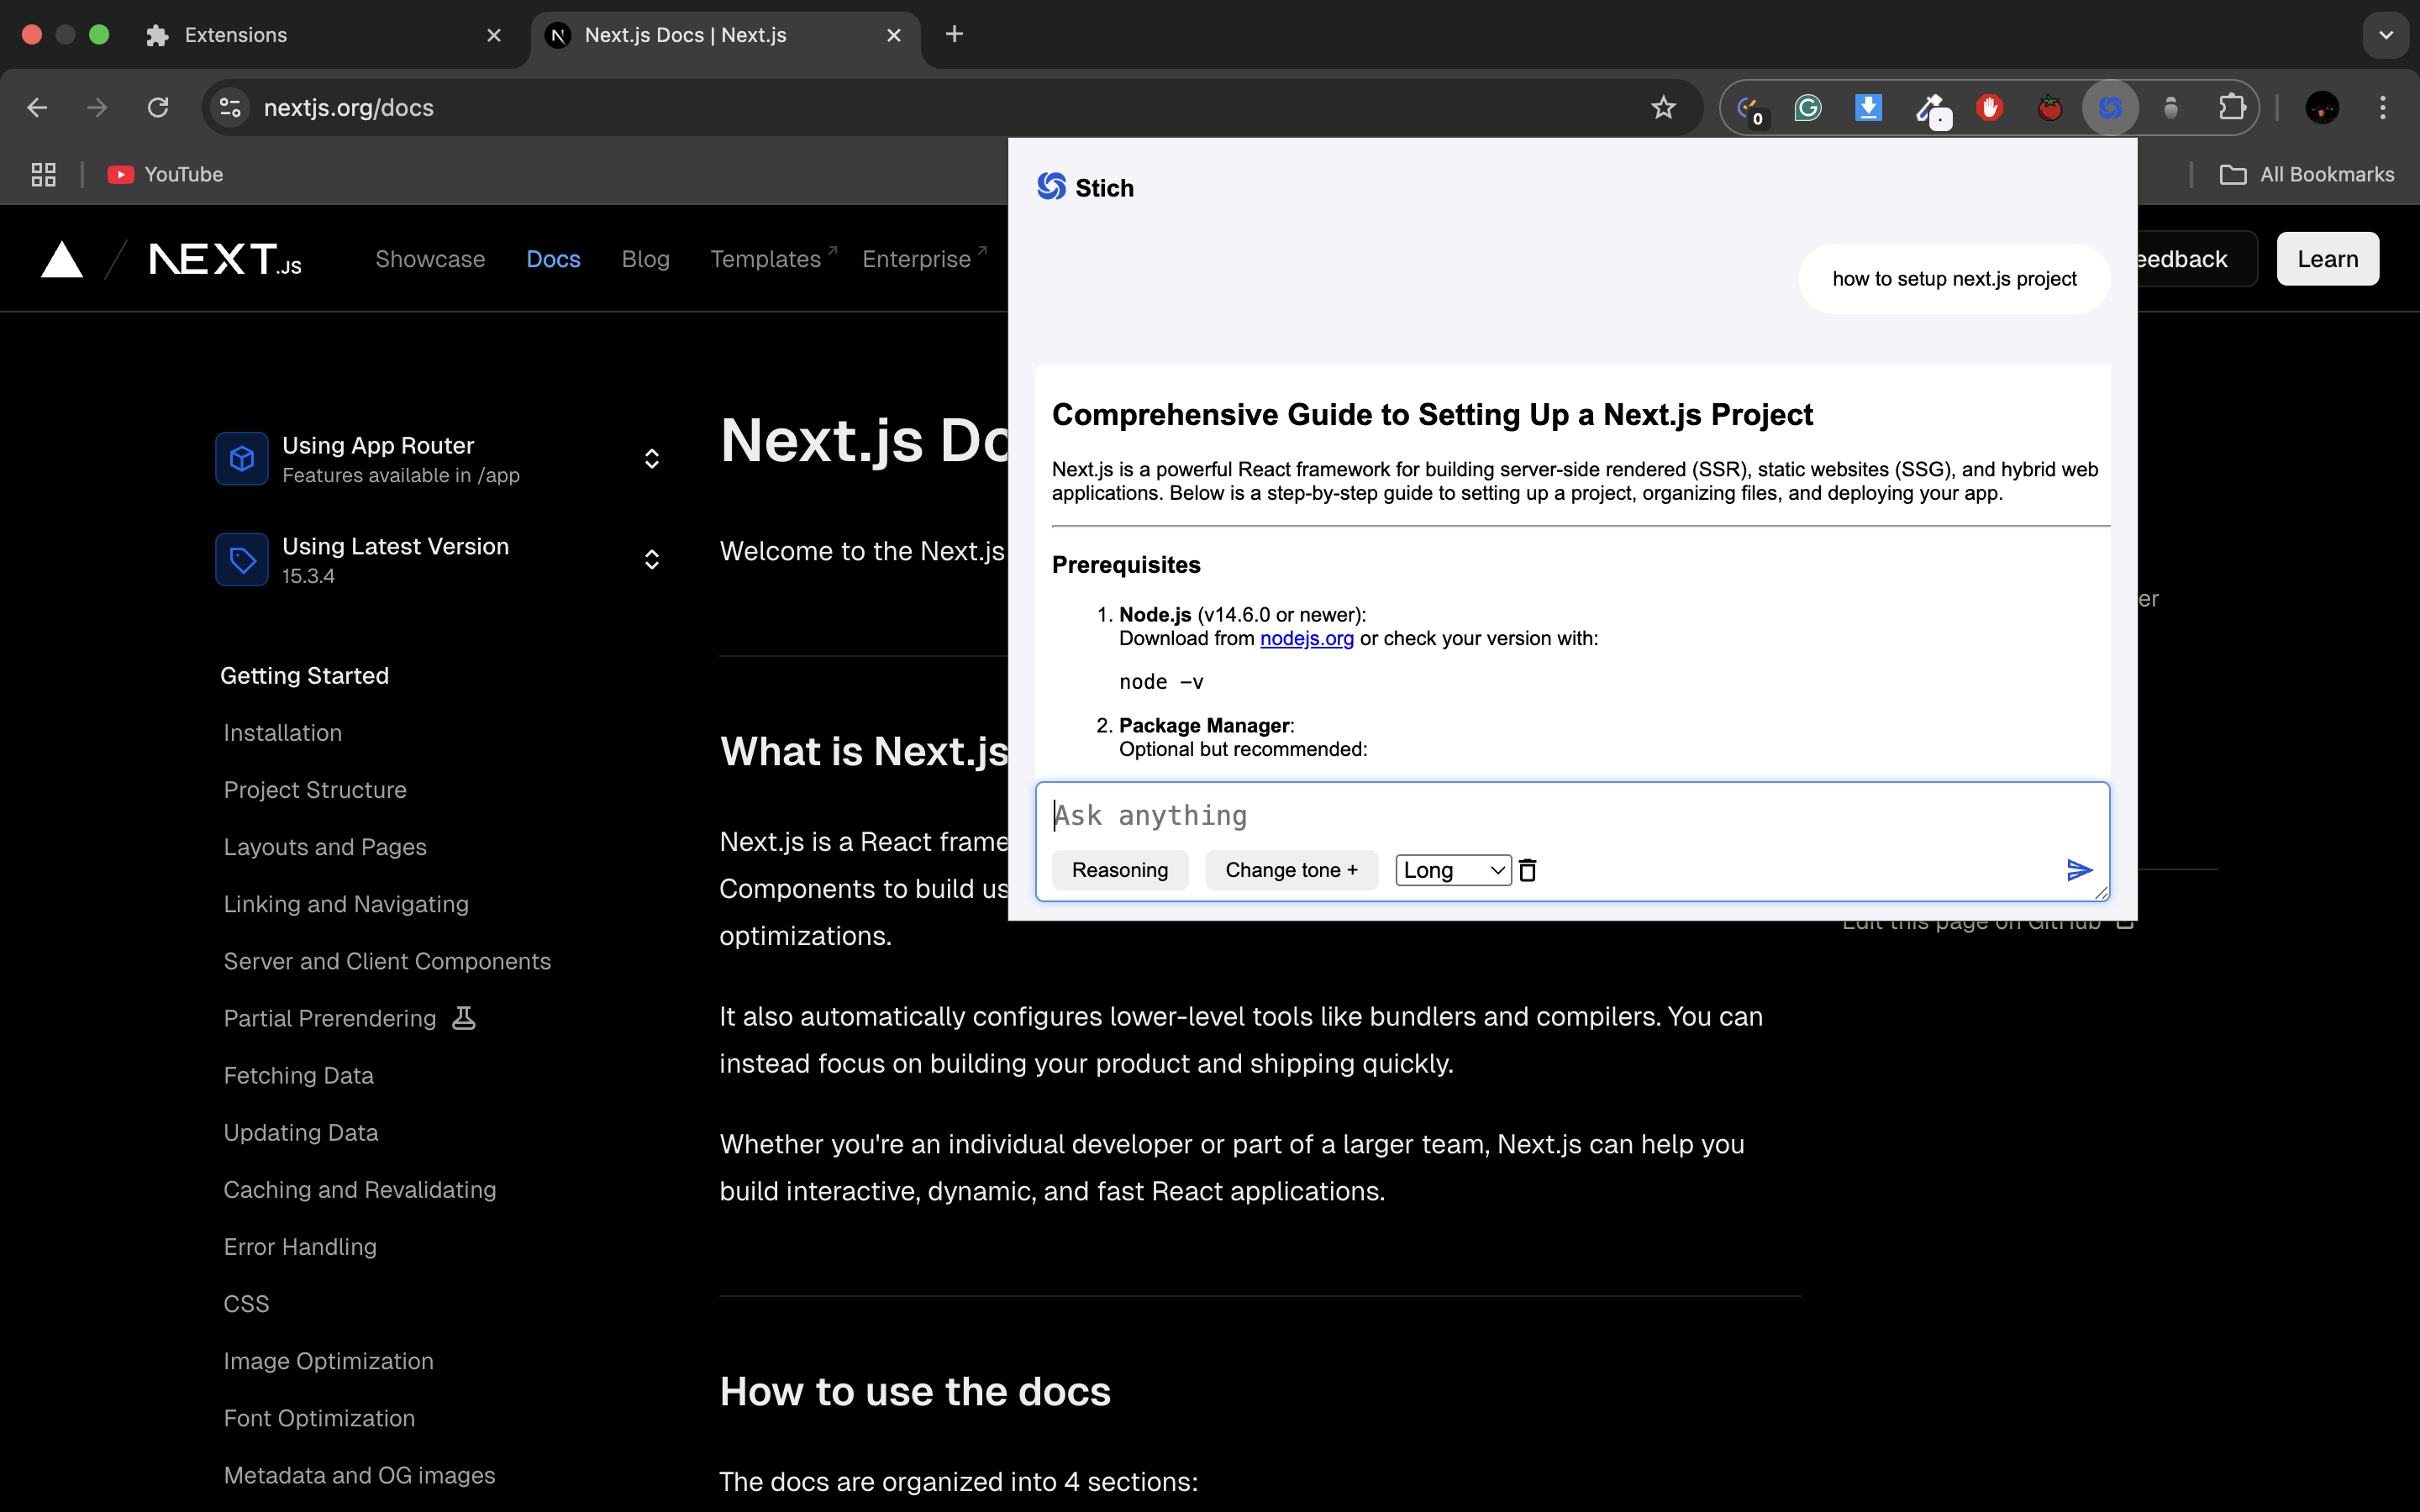This screenshot has height=1512, width=2420.
Task: Open the Installation docs page
Action: tap(283, 733)
